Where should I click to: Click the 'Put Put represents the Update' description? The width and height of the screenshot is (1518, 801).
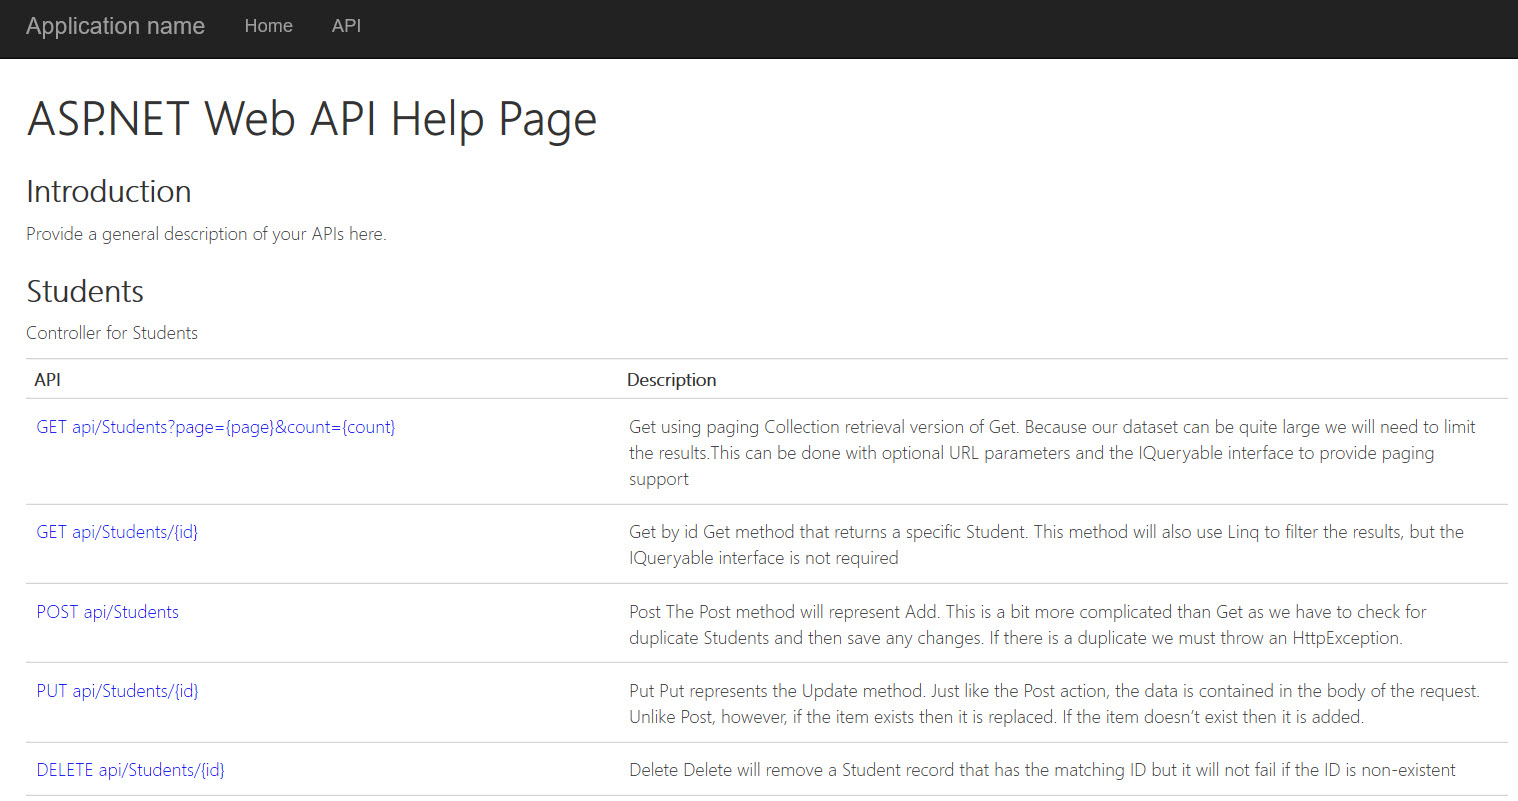[x=1054, y=704]
